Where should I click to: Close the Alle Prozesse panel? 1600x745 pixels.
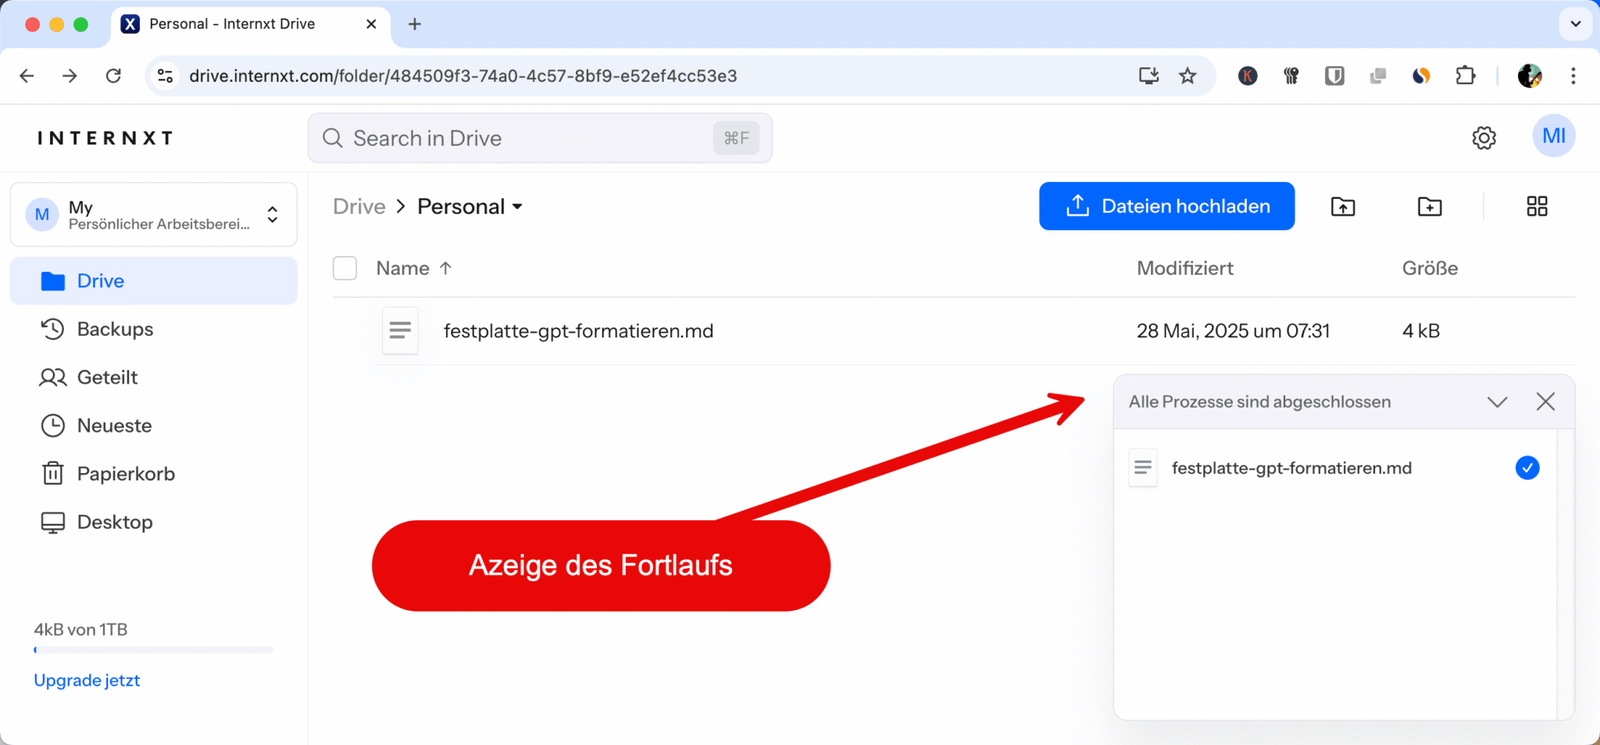(1546, 402)
